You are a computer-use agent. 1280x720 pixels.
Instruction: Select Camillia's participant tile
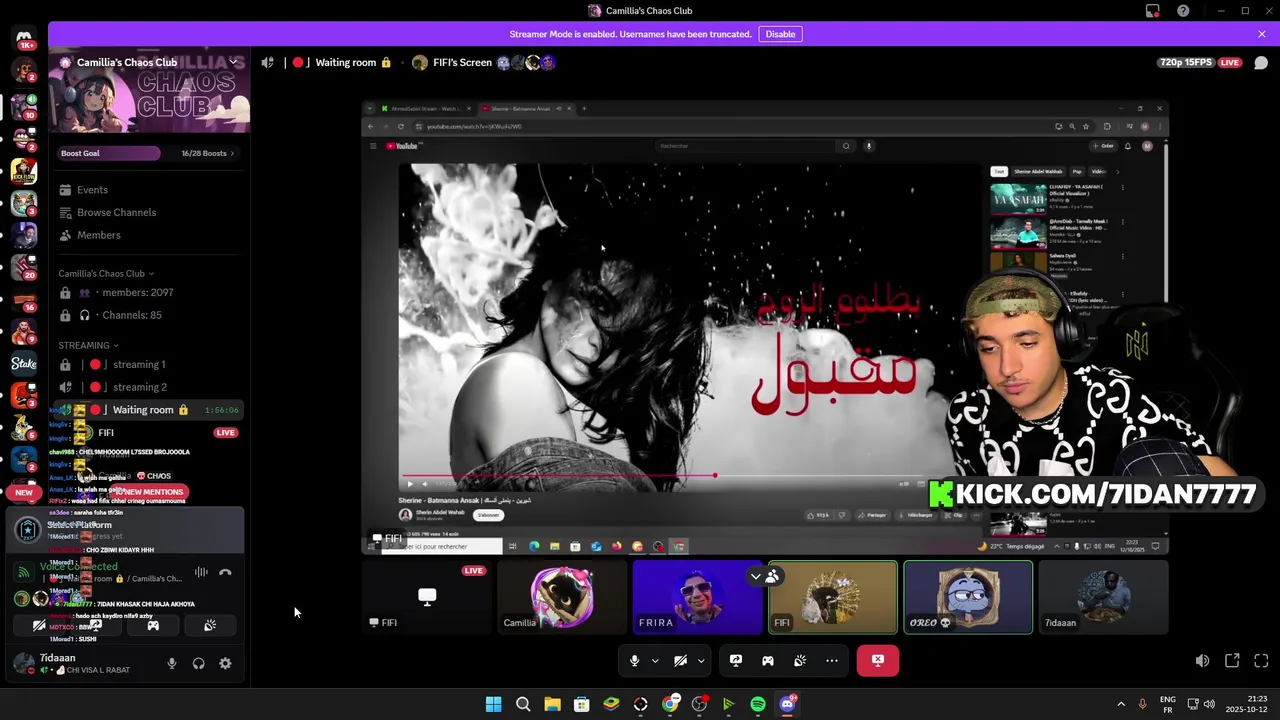pyautogui.click(x=562, y=597)
